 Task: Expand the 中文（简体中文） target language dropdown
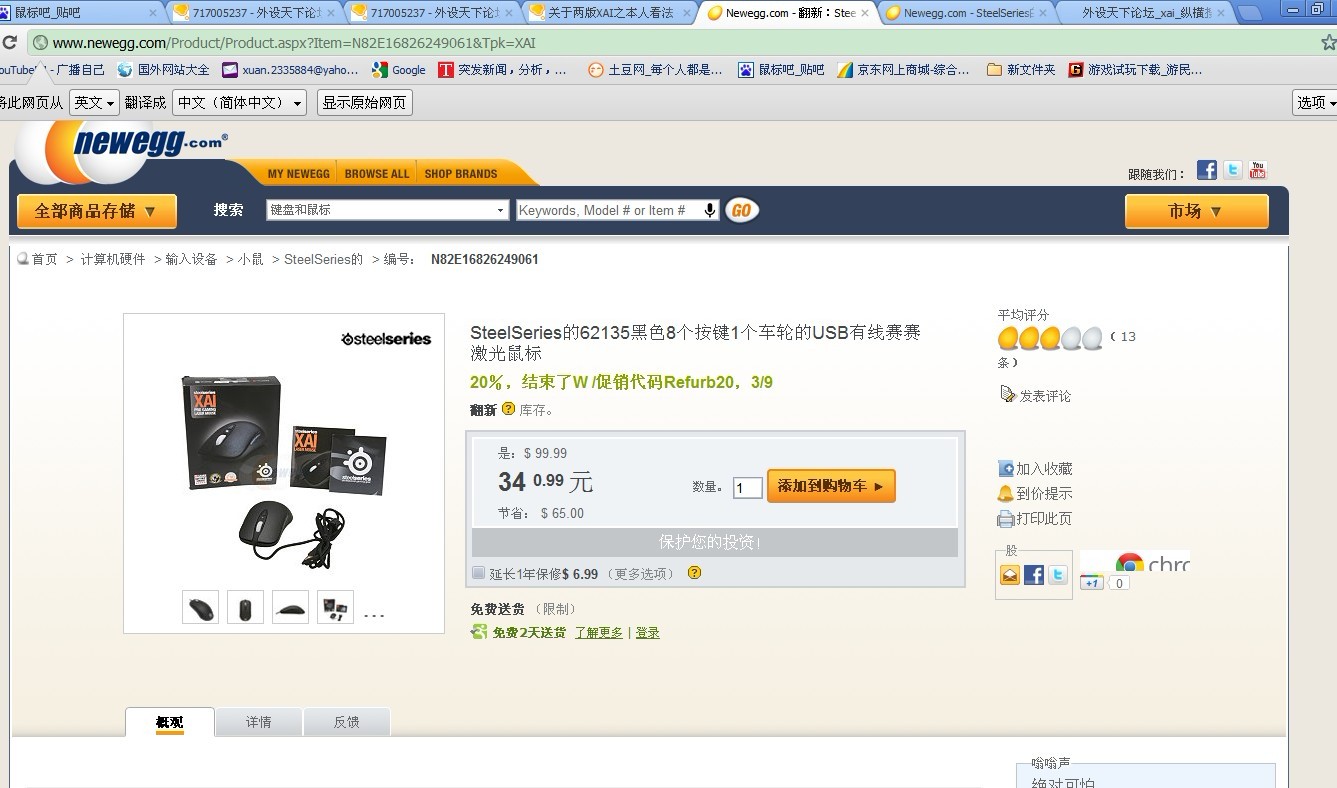[239, 102]
